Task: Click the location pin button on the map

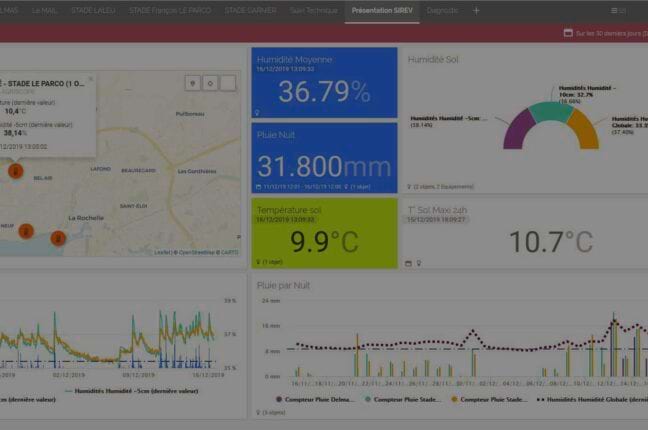Action: click(192, 83)
